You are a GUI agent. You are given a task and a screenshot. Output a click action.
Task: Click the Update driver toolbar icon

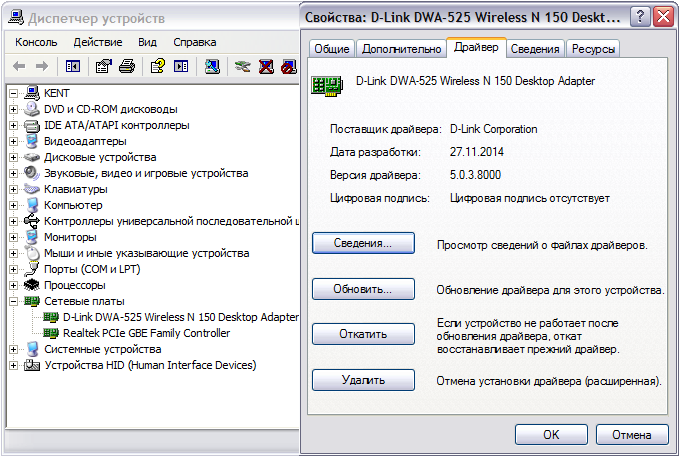coord(242,66)
